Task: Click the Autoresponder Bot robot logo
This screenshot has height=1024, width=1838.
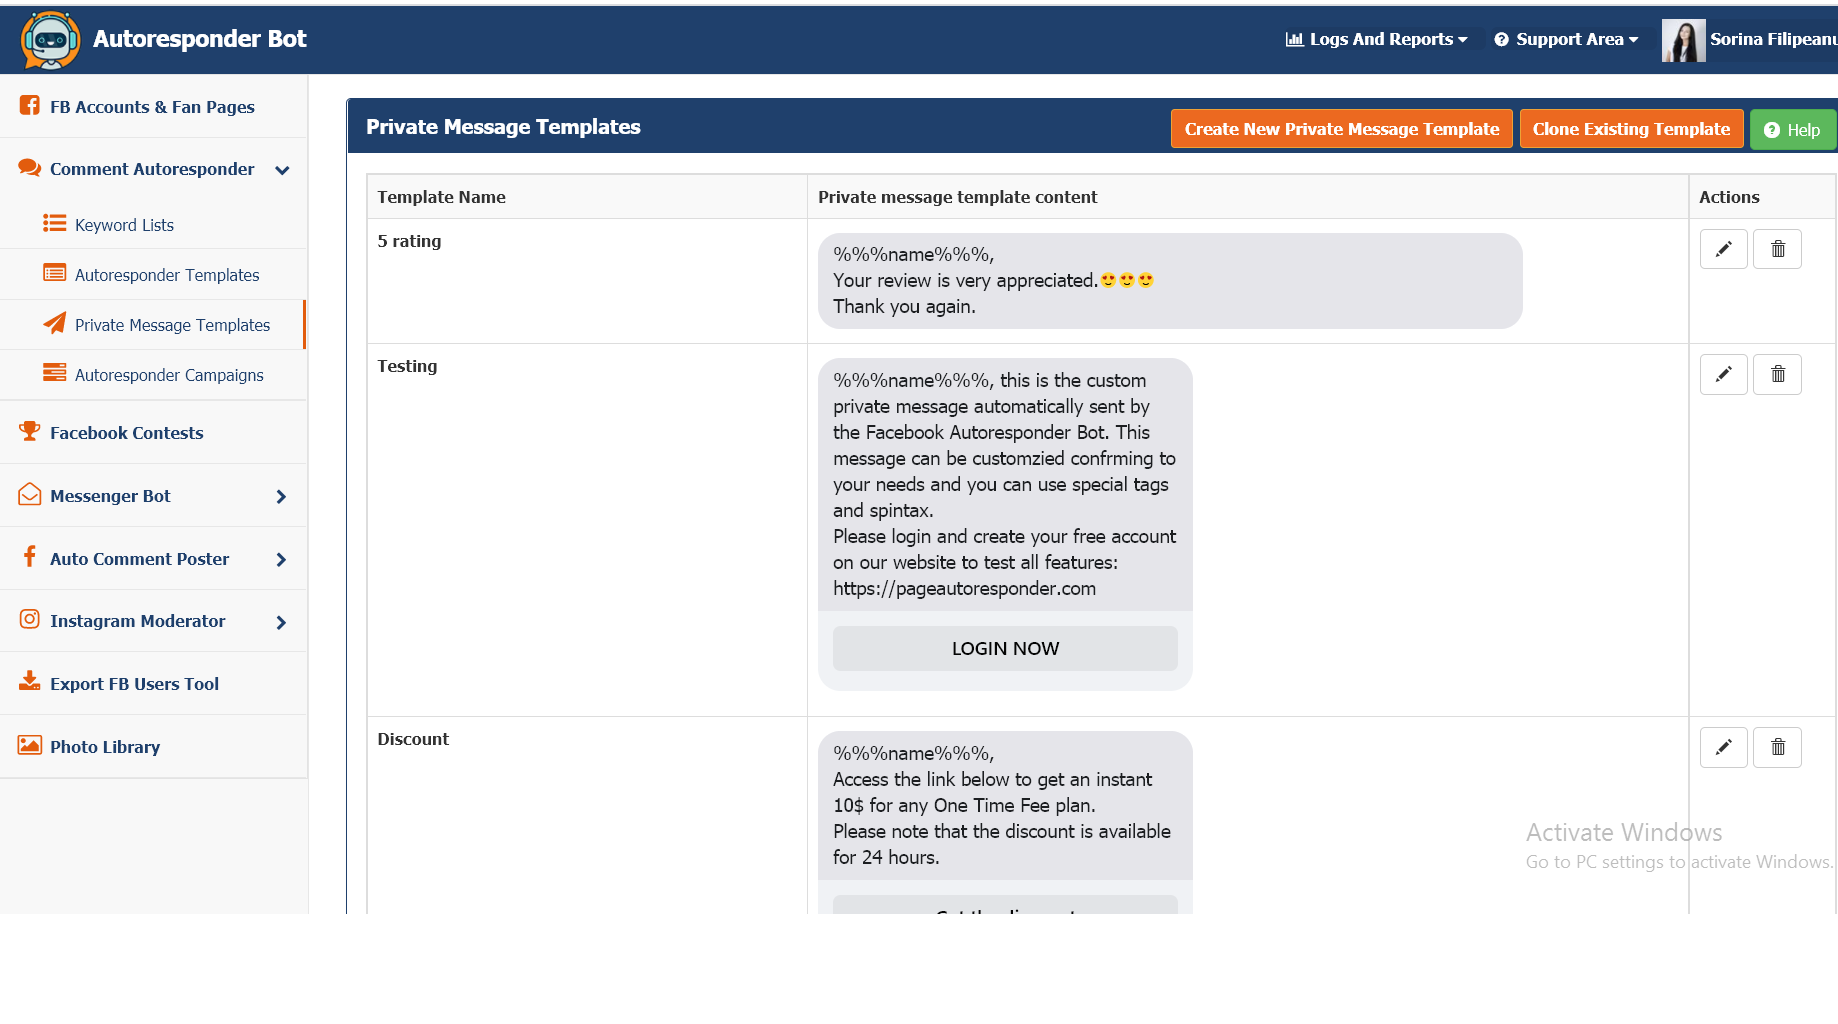Action: pos(50,40)
